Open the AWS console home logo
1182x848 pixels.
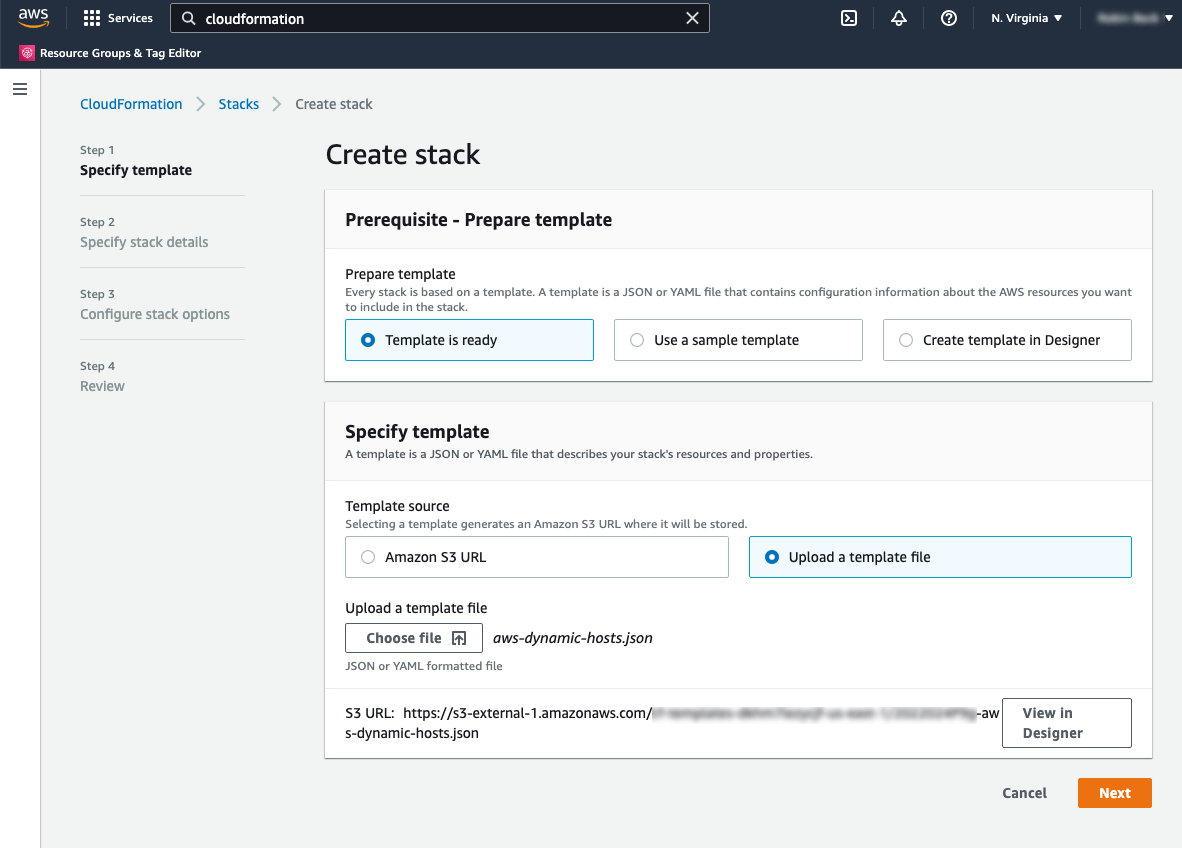[33, 18]
